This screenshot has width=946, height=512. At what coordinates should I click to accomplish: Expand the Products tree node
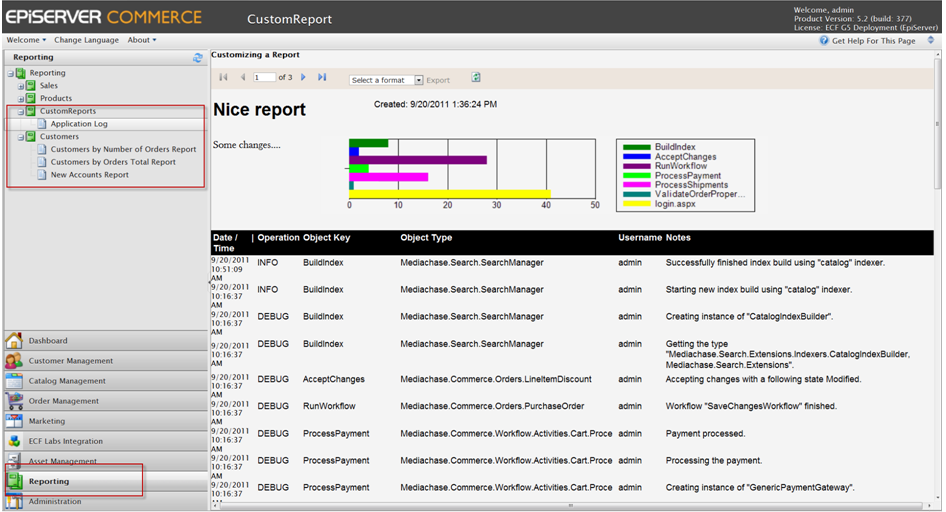[19, 98]
